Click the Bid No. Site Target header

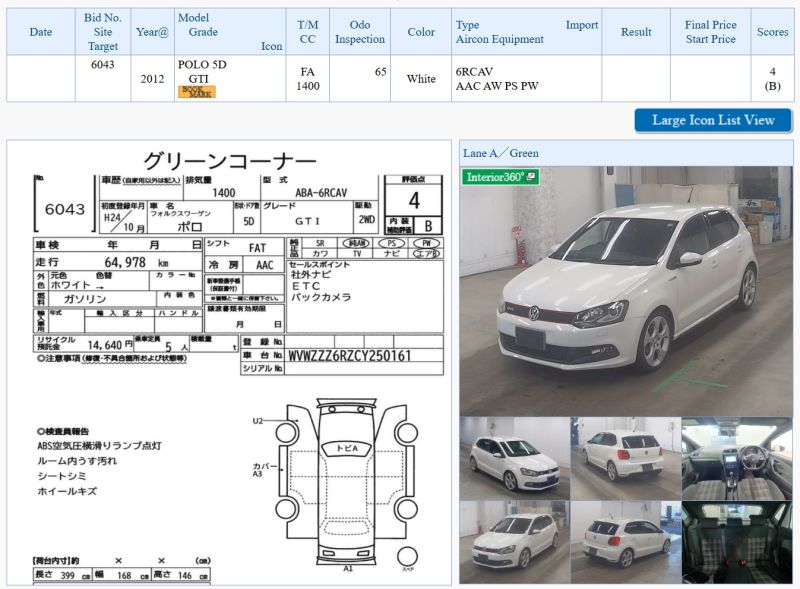tap(103, 32)
